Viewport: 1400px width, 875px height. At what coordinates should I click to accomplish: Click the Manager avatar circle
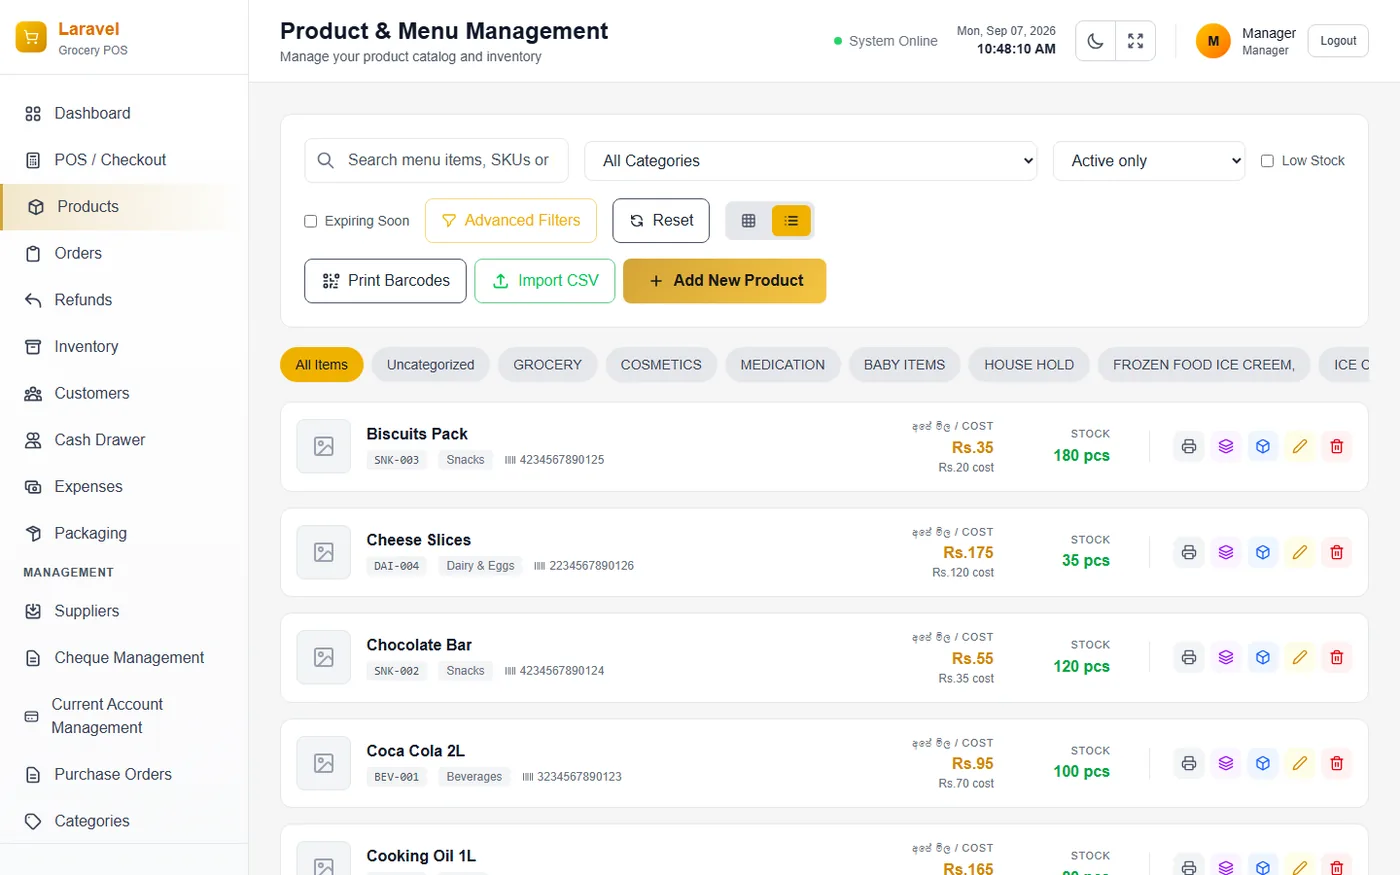pos(1213,41)
